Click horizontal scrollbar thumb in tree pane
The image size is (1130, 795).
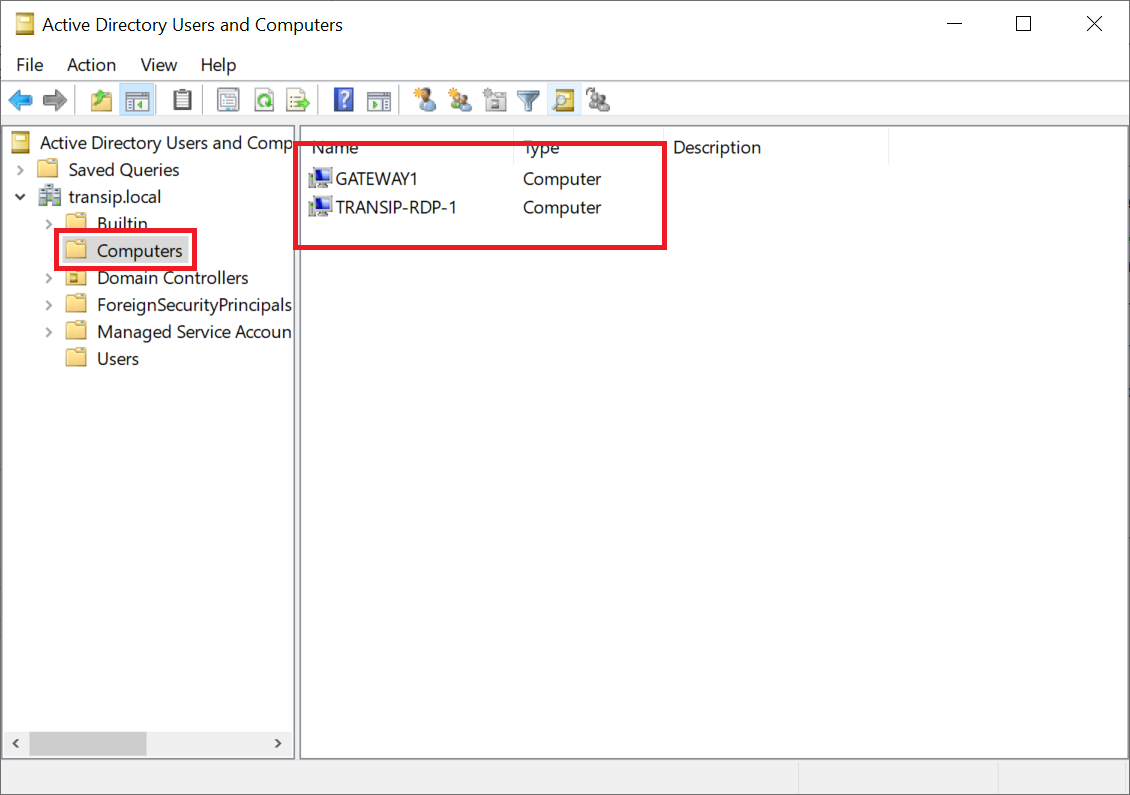pos(88,743)
